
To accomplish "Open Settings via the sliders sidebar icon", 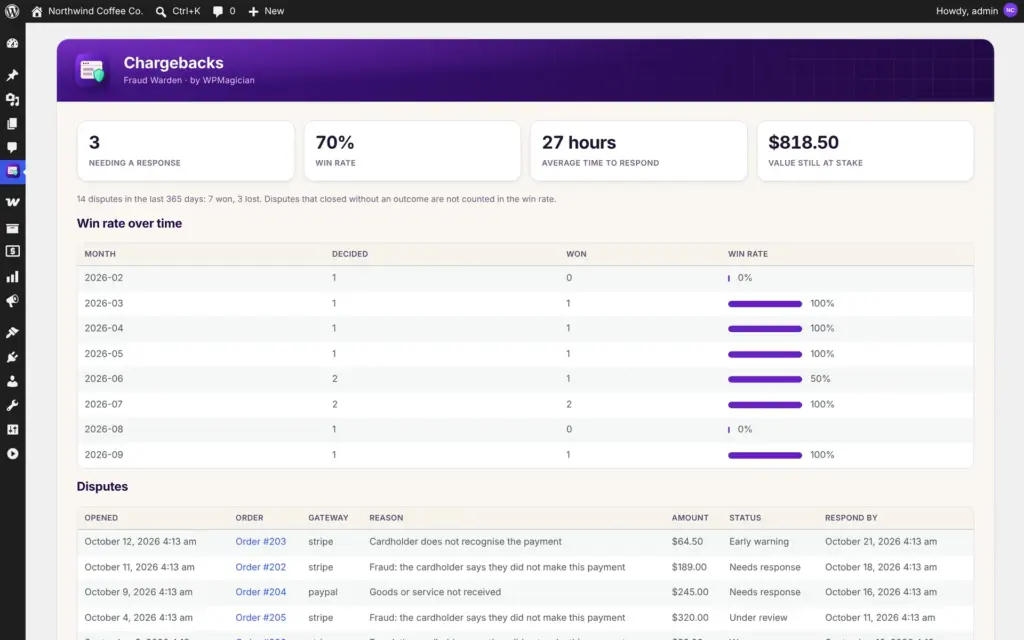I will click(x=12, y=429).
